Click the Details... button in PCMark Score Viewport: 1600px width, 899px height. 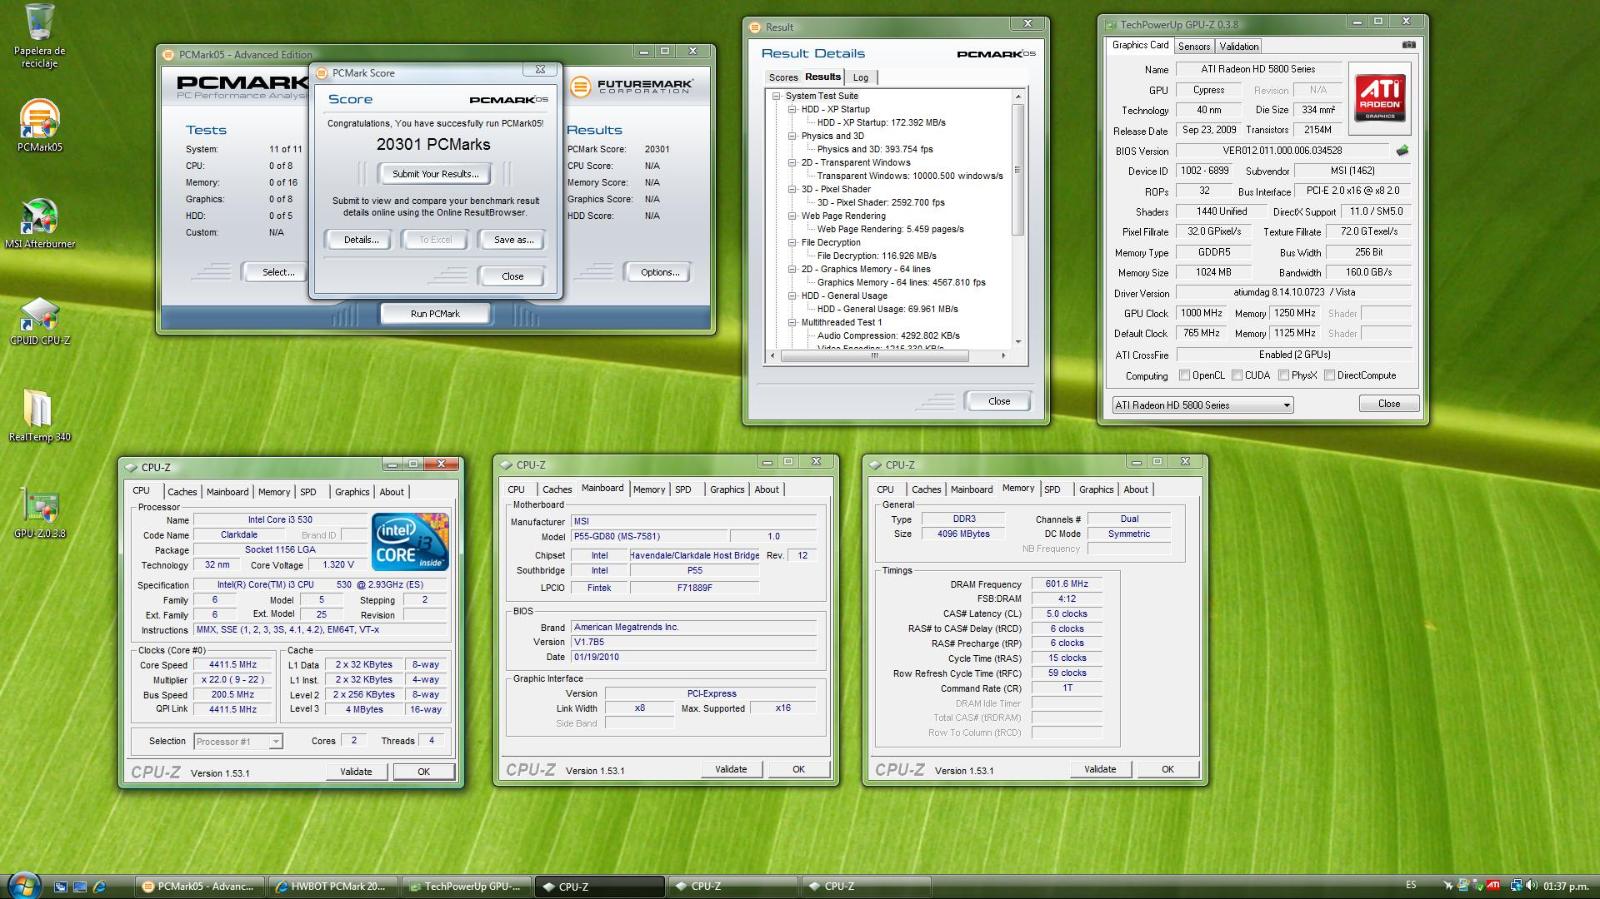[x=361, y=239]
